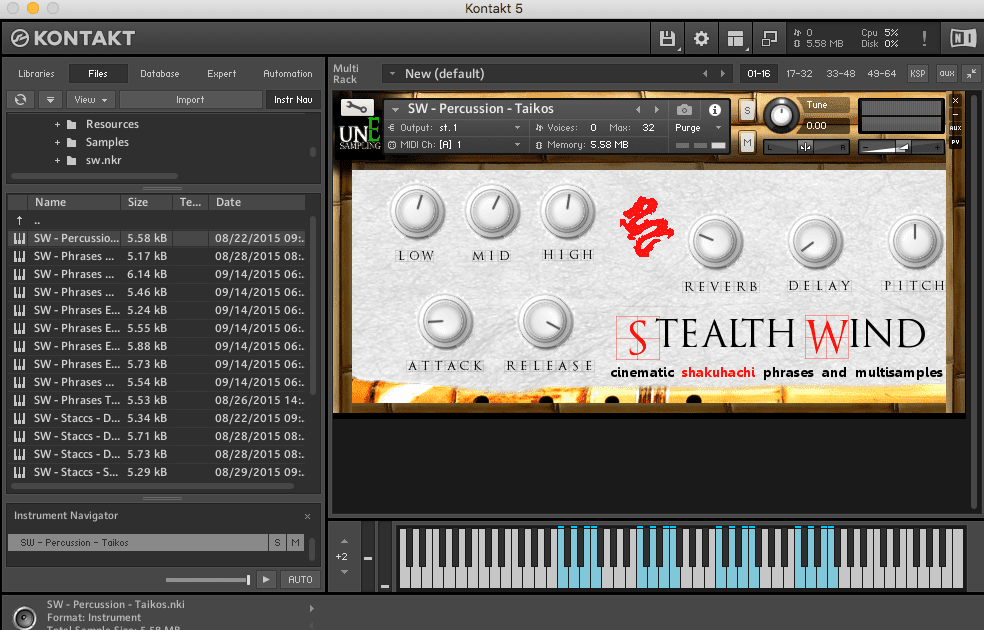The height and width of the screenshot is (630, 984).
Task: Open the workspace layout panel icon
Action: [735, 39]
